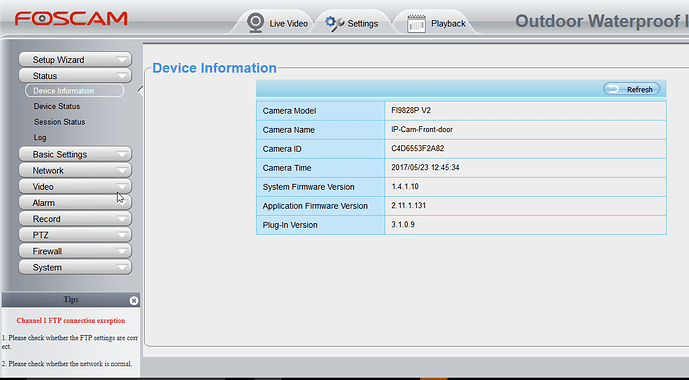Open Session Status page

[x=59, y=122]
